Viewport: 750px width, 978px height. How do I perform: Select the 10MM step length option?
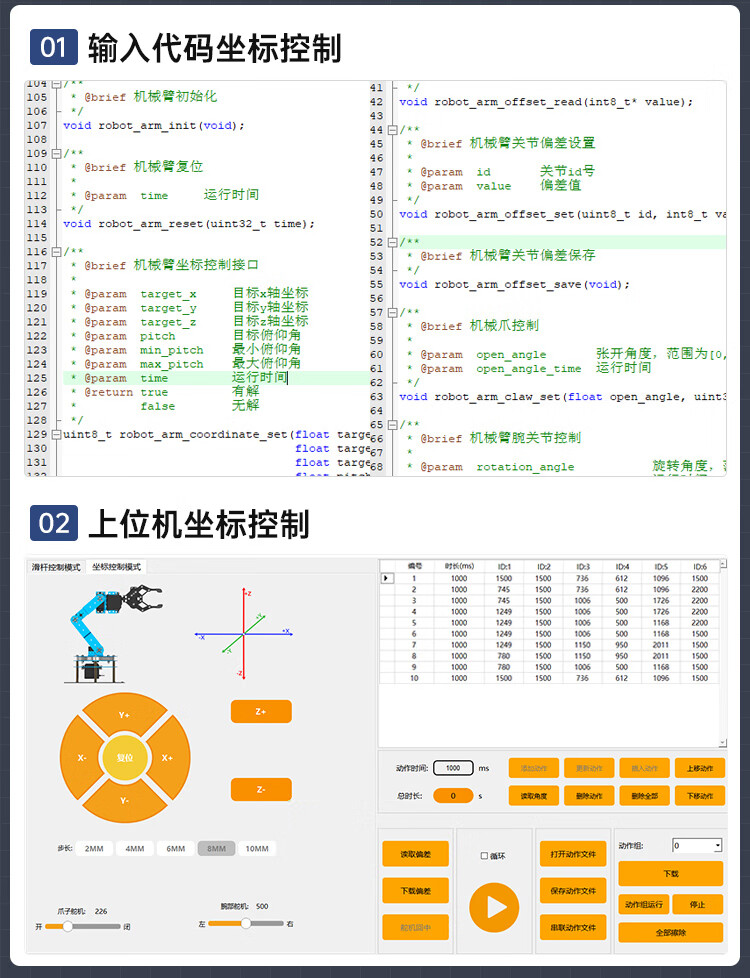pos(256,848)
